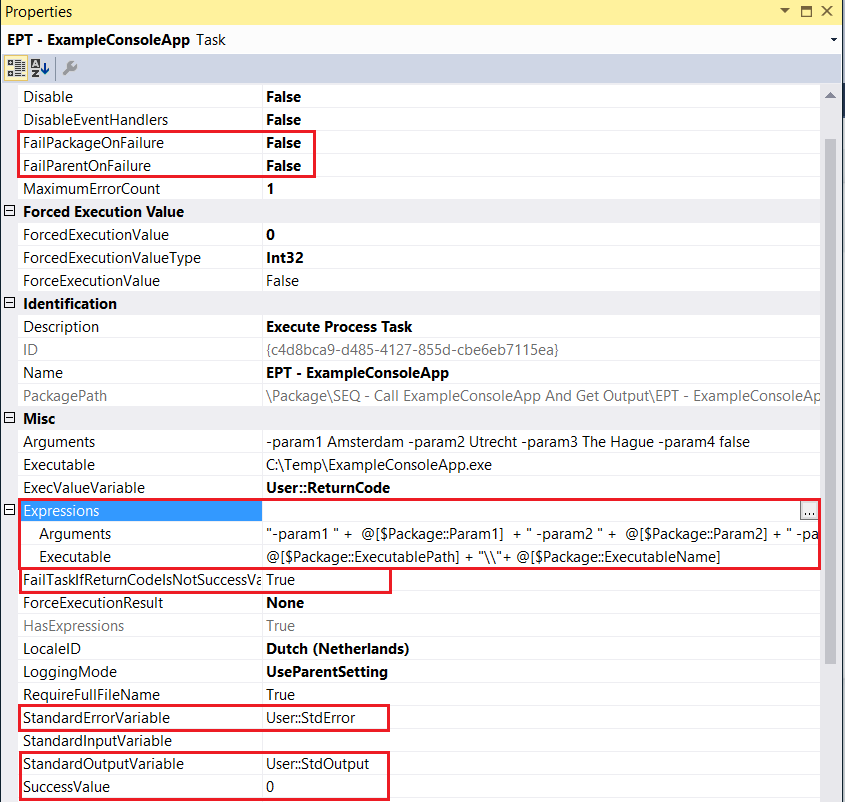Click the SuccessValue field
This screenshot has height=802, width=845.
[x=541, y=787]
